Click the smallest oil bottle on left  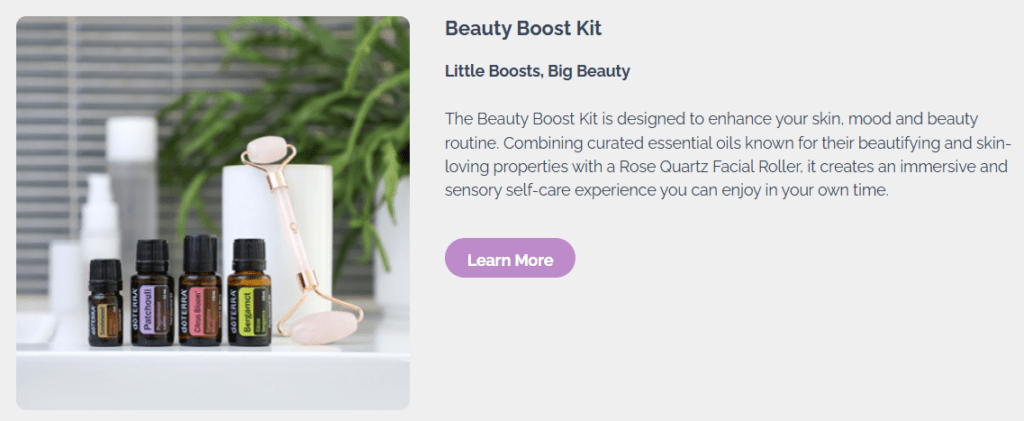(x=105, y=308)
